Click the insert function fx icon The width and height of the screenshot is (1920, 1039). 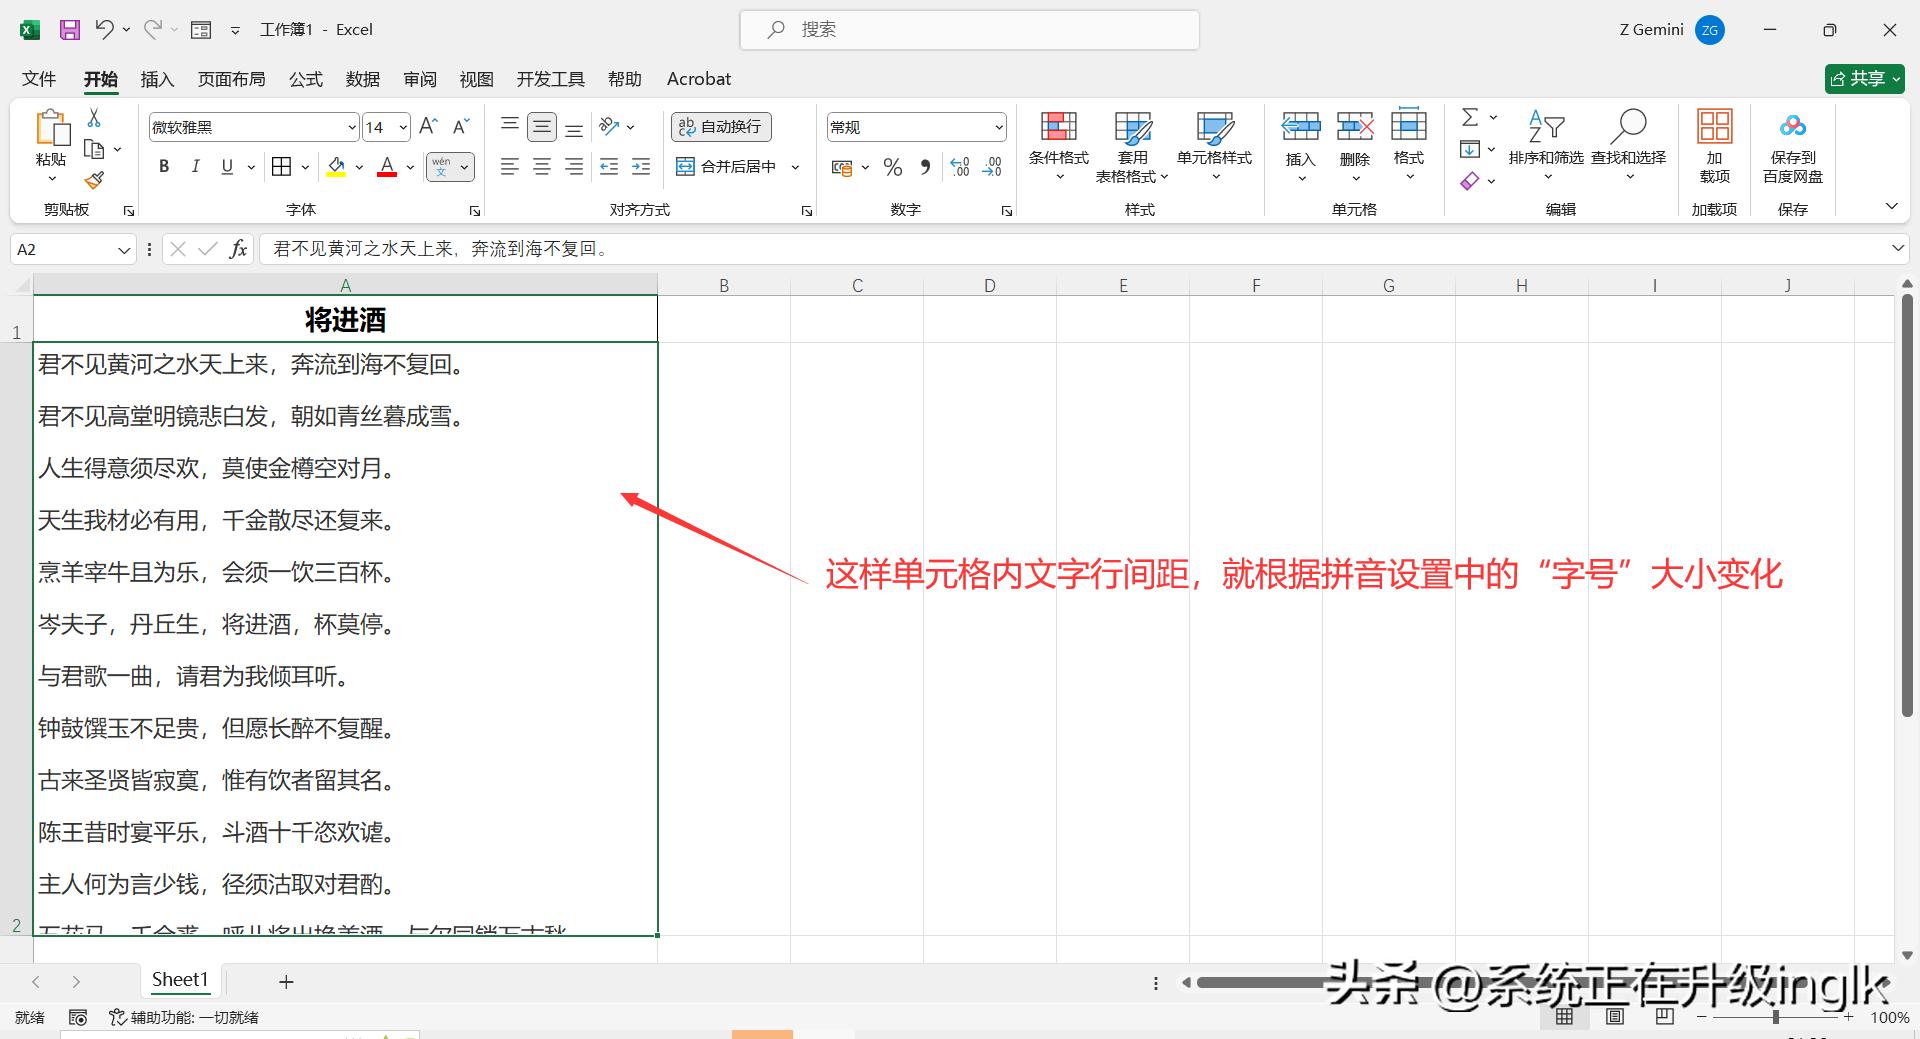coord(238,248)
